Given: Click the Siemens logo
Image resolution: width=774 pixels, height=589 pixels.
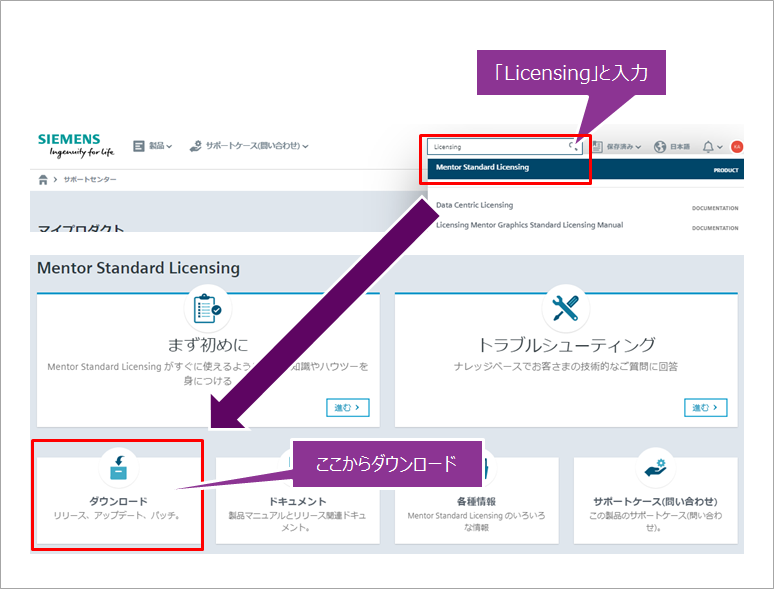Looking at the screenshot, I should 76,145.
